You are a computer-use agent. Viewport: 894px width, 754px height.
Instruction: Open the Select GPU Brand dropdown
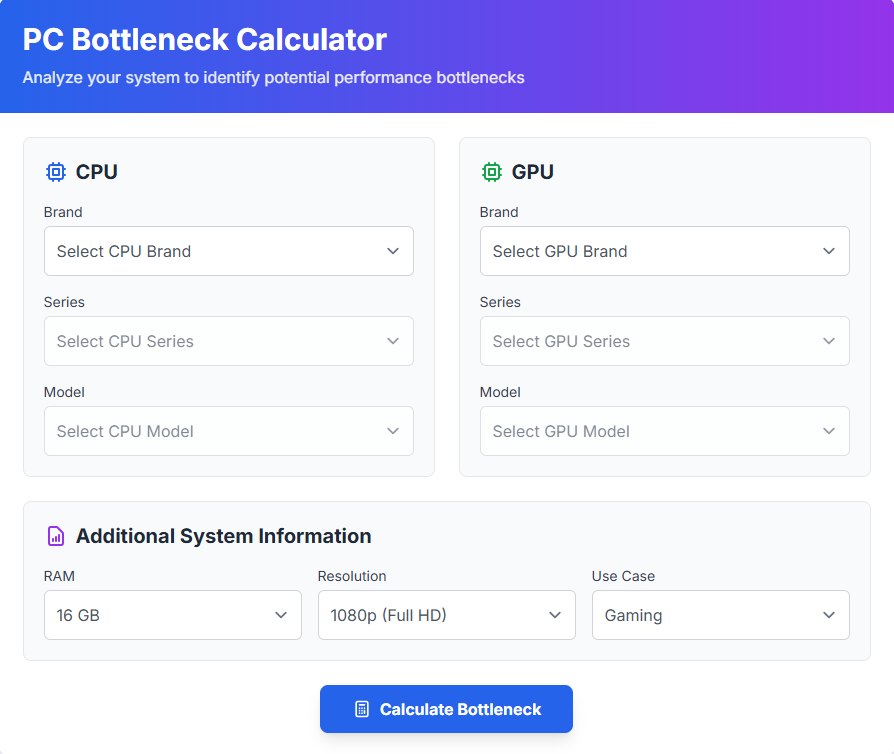click(x=664, y=251)
